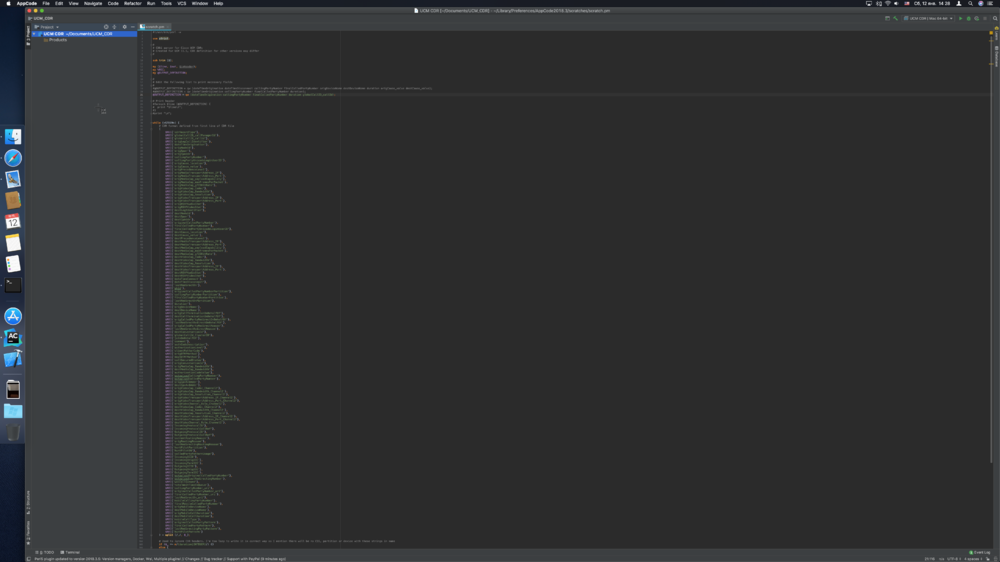
Task: Select the scratch.pm editor tab
Action: click(154, 27)
